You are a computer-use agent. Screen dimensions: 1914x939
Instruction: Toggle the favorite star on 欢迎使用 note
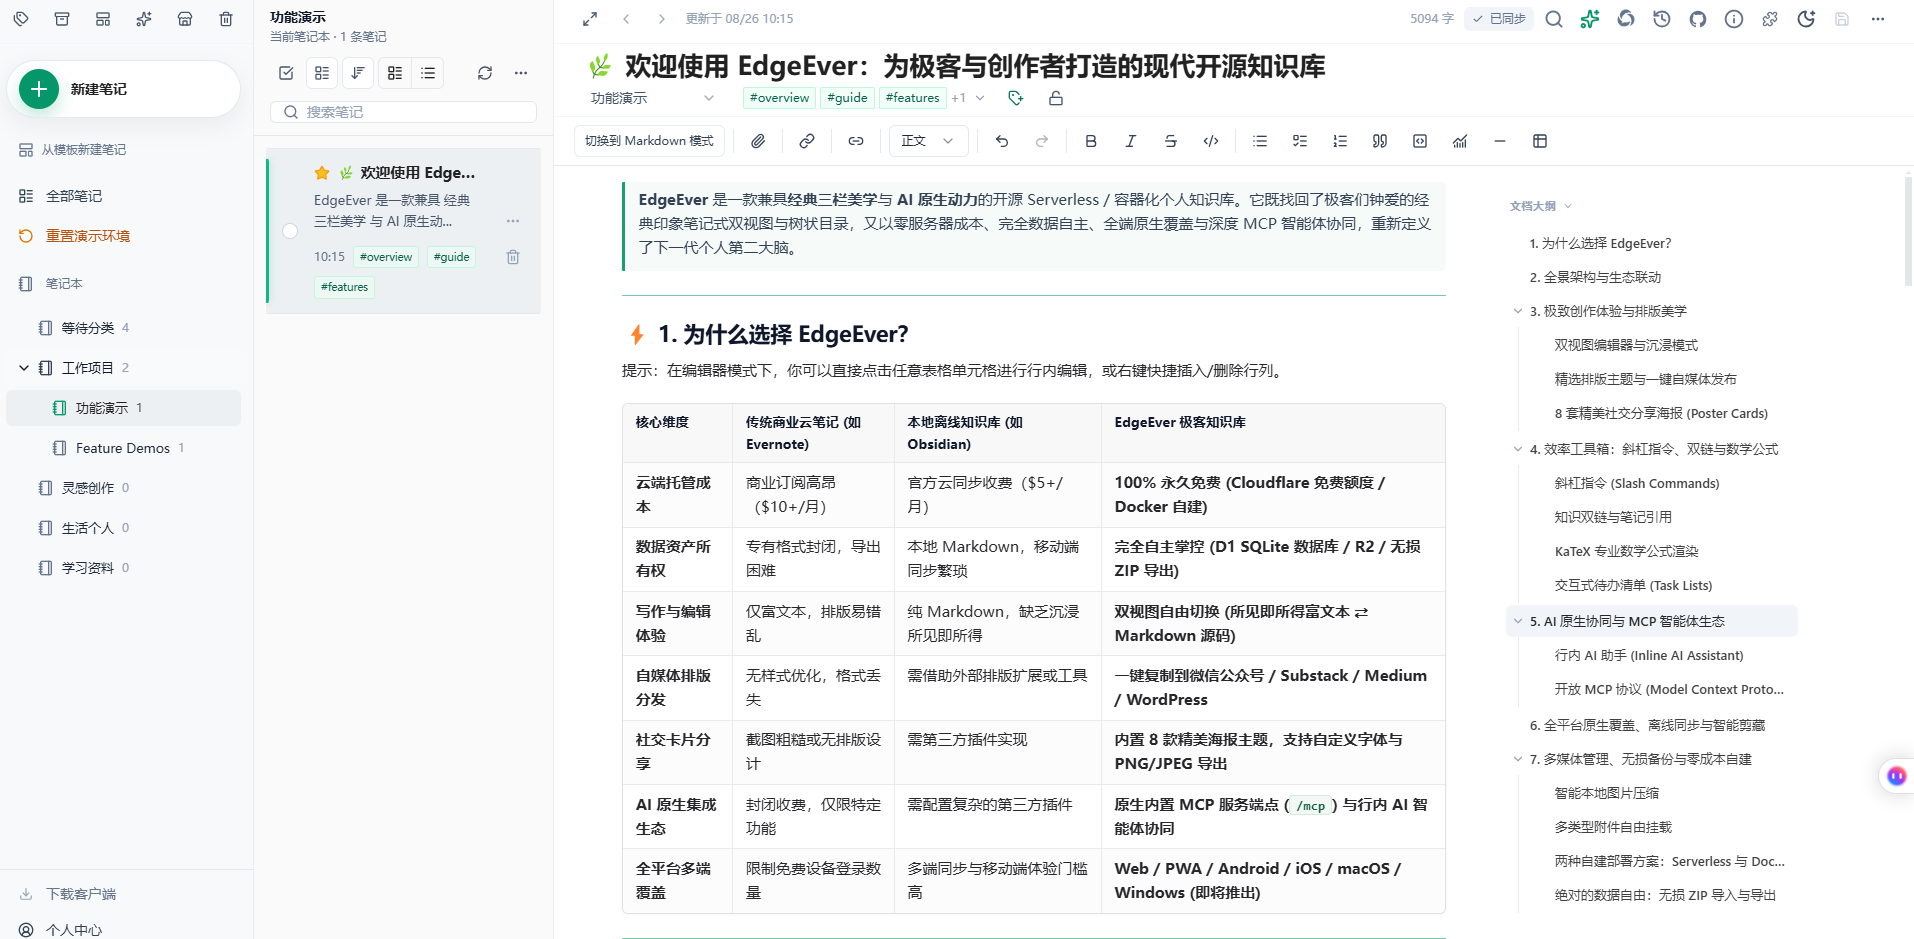[322, 173]
